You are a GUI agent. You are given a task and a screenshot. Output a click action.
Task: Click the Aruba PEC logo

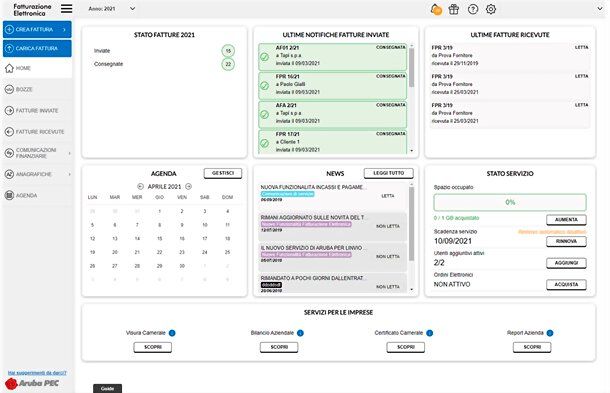[32, 384]
